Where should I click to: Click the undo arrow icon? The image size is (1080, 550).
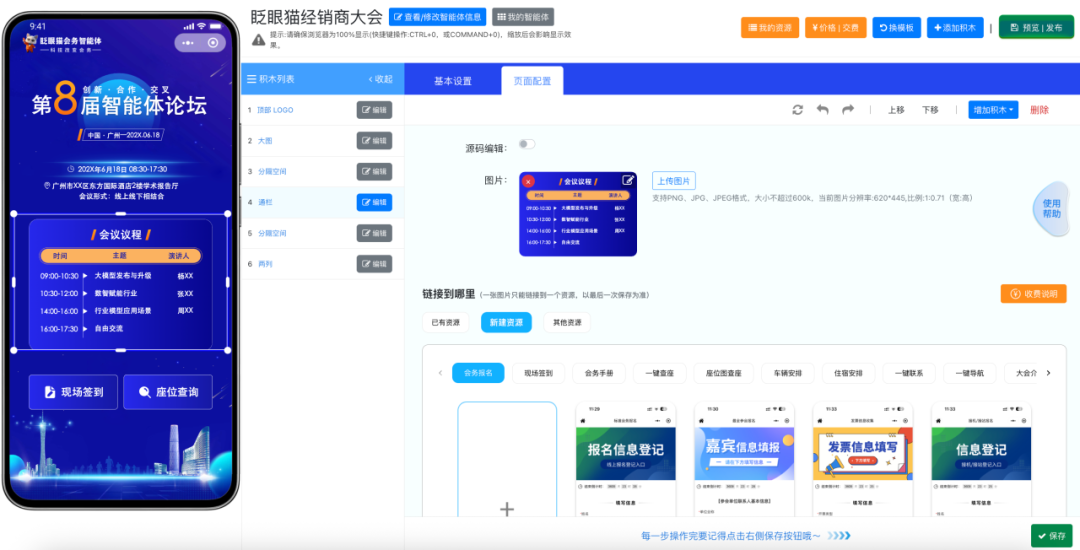[x=822, y=110]
